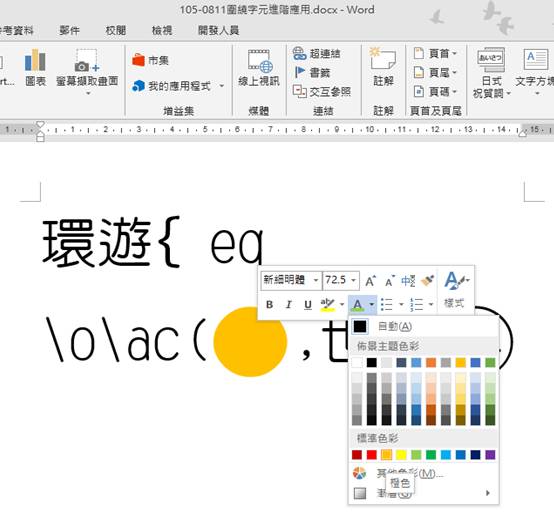
Task: Add a 註解 comment
Action: pyautogui.click(x=383, y=67)
